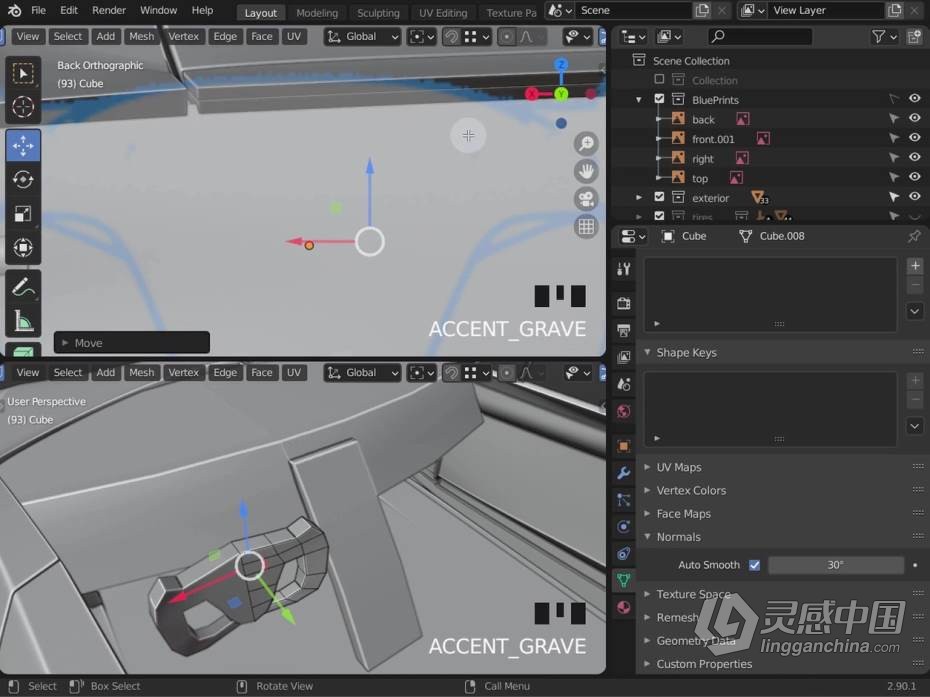Open the Physics properties tab icon
This screenshot has width=930, height=697.
click(623, 527)
